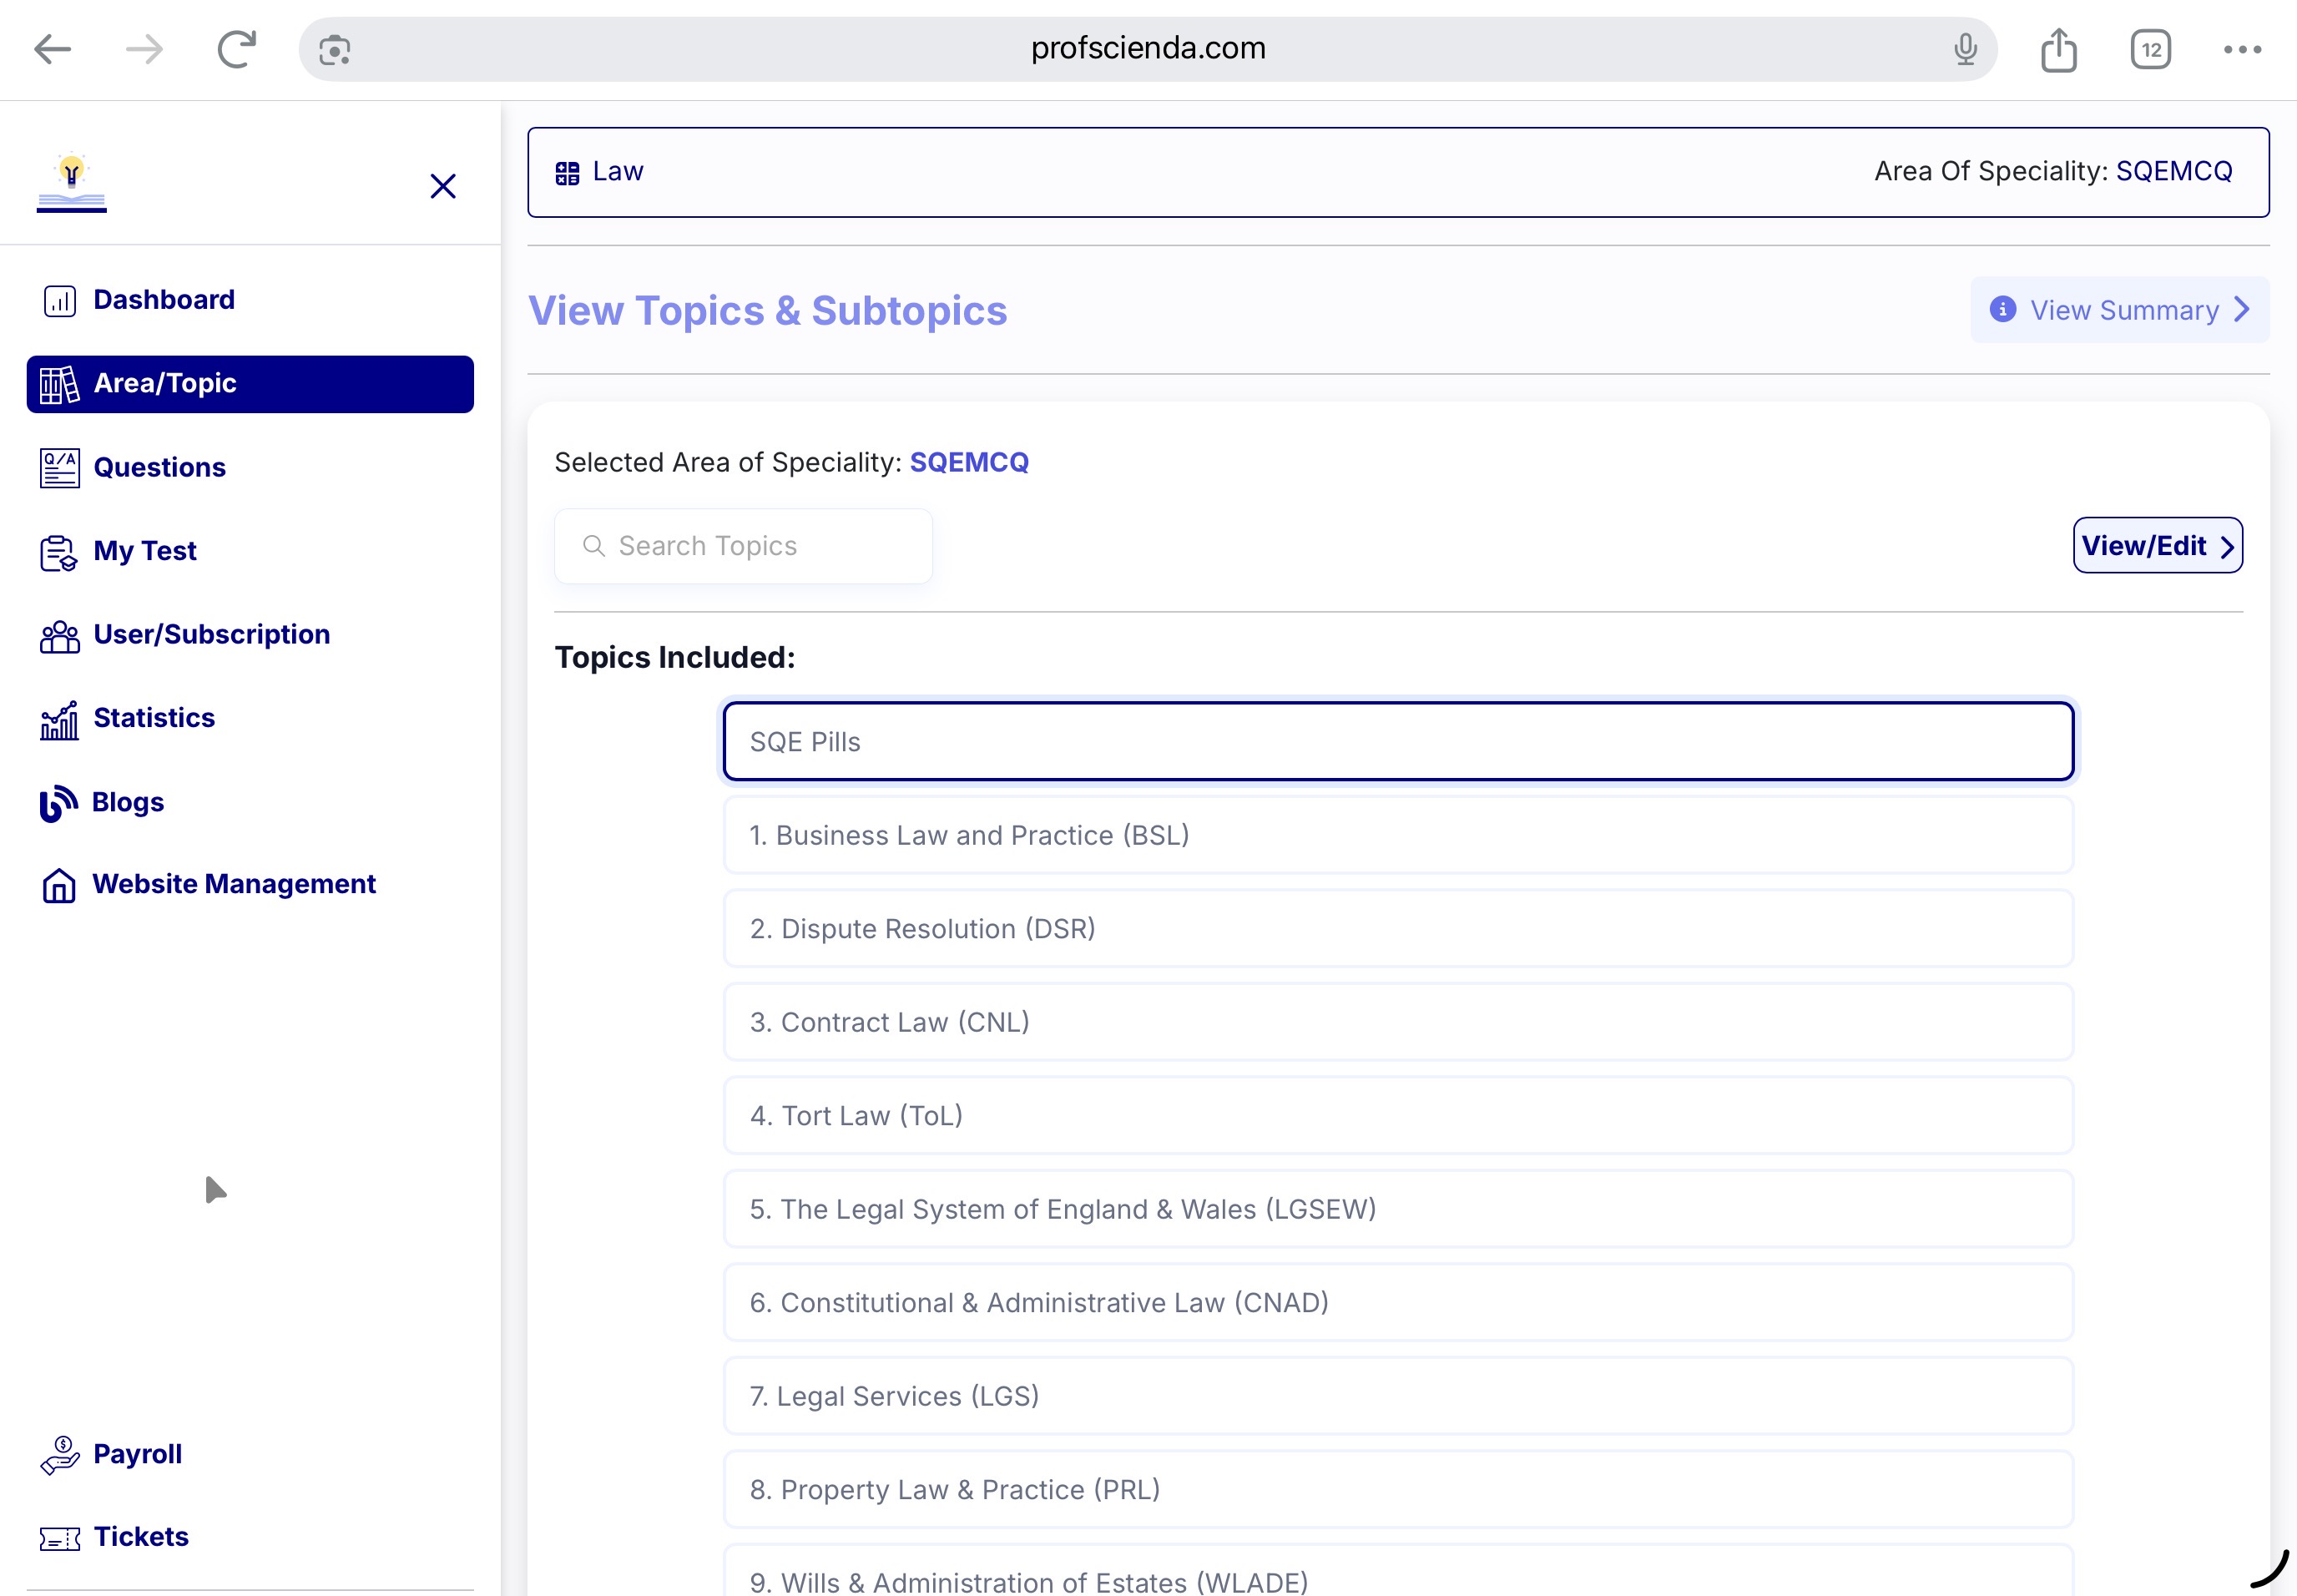Expand View Summary chevron button
The width and height of the screenshot is (2297, 1596).
(2119, 310)
